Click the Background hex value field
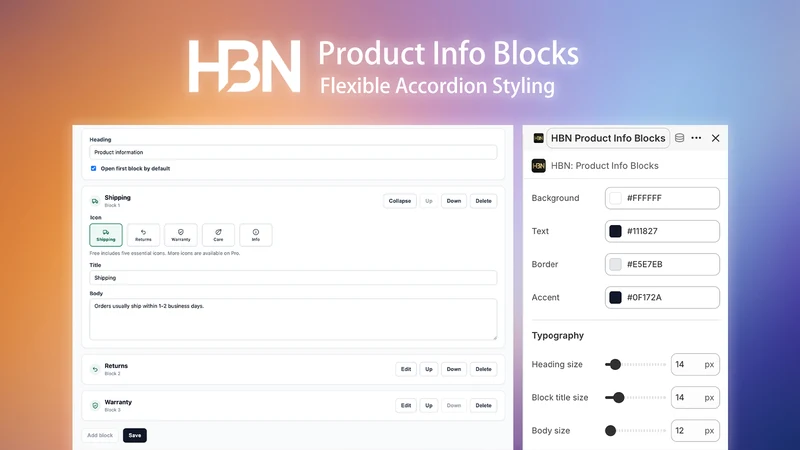800x450 pixels. coord(662,198)
